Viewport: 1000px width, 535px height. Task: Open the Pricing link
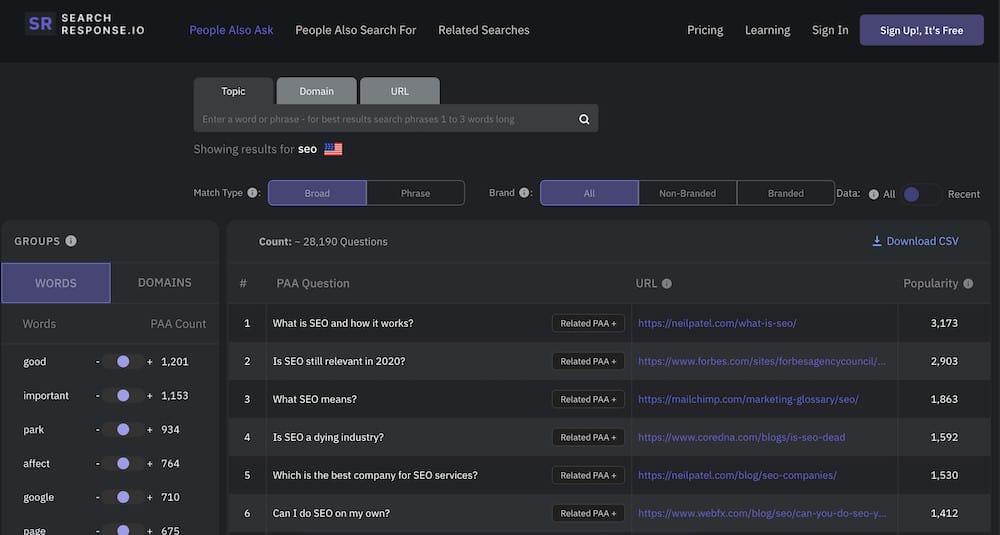click(x=705, y=30)
